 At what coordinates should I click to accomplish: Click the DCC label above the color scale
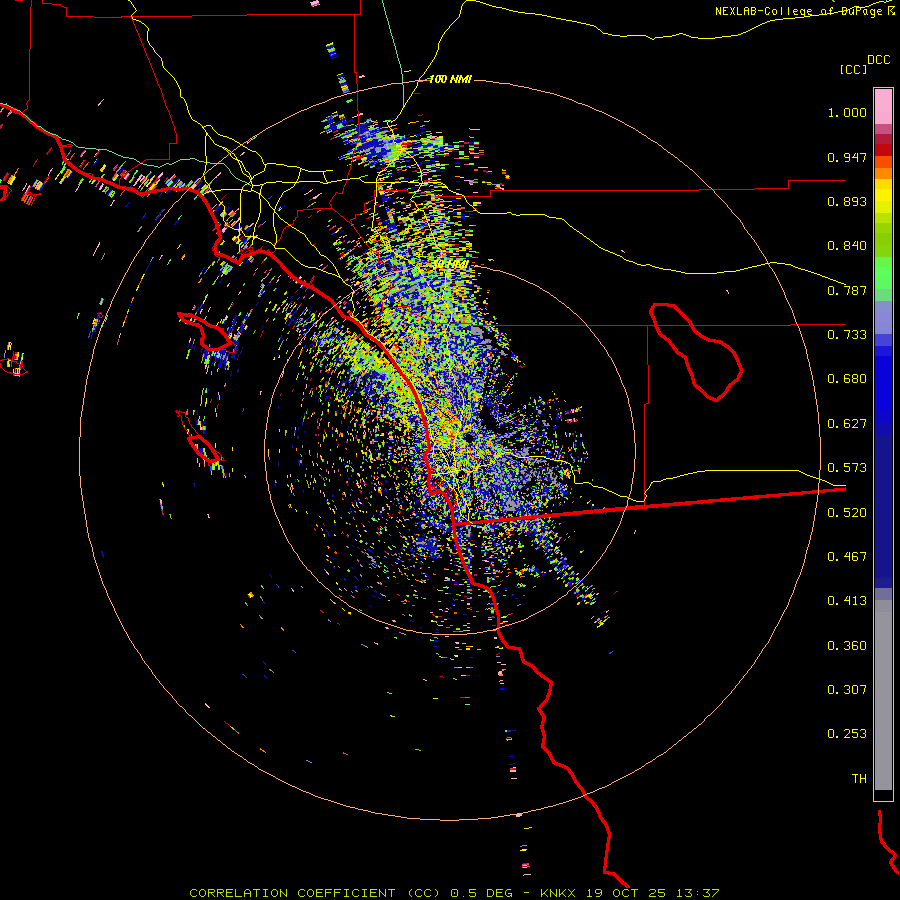[x=878, y=60]
